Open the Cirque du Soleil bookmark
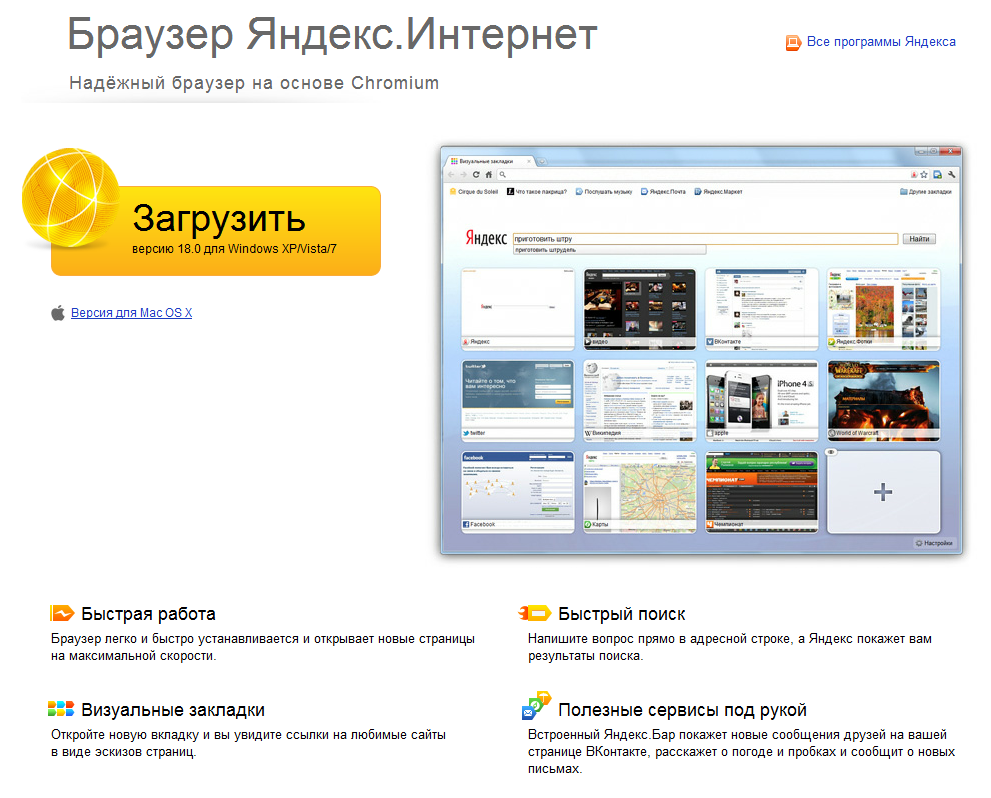991x798 pixels. click(x=473, y=191)
